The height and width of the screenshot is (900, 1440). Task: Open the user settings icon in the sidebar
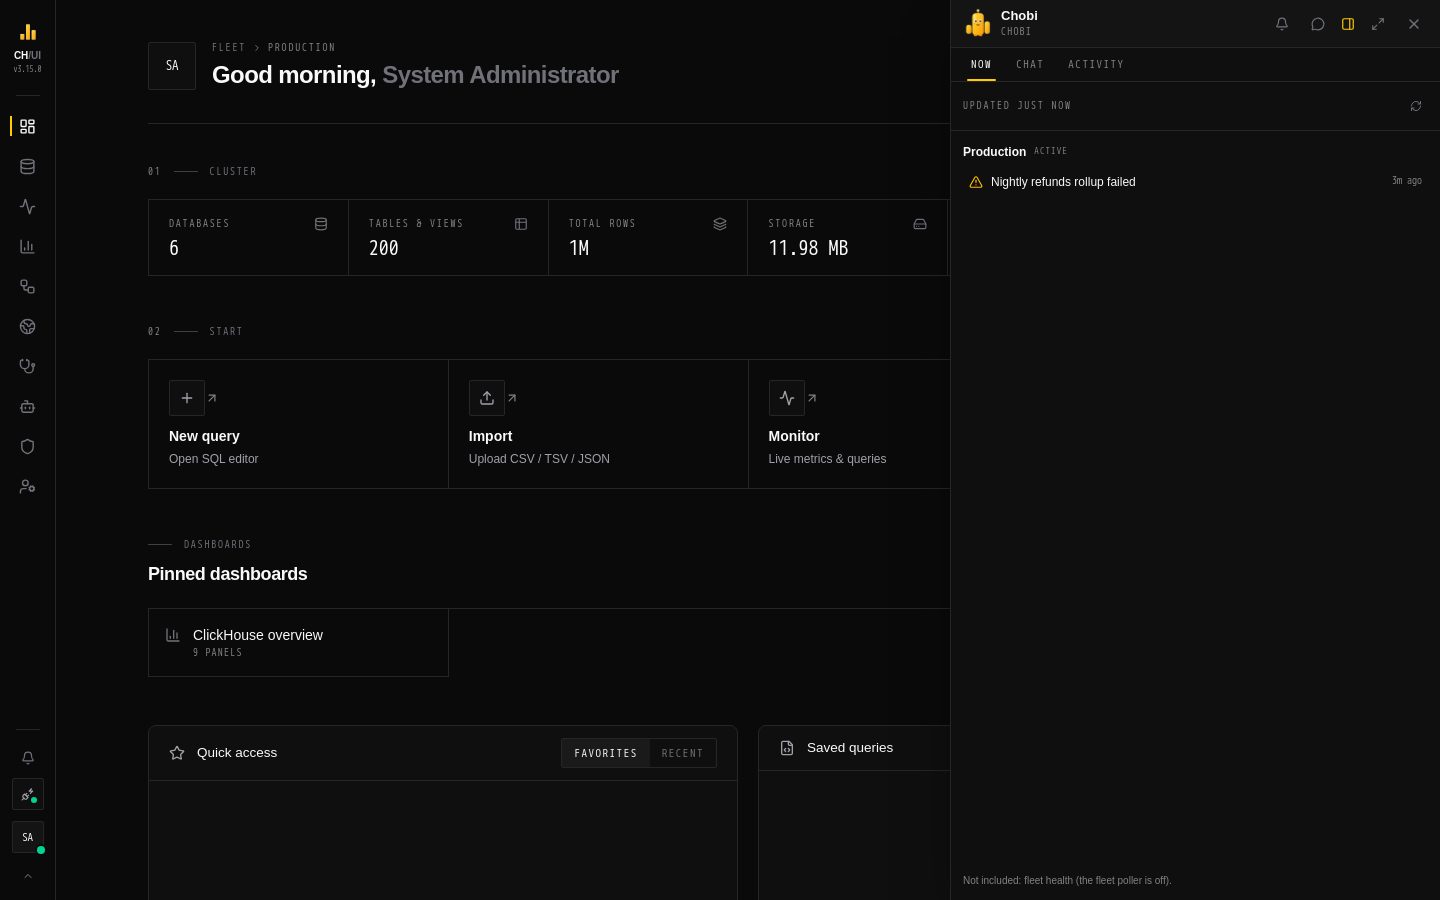[27, 486]
